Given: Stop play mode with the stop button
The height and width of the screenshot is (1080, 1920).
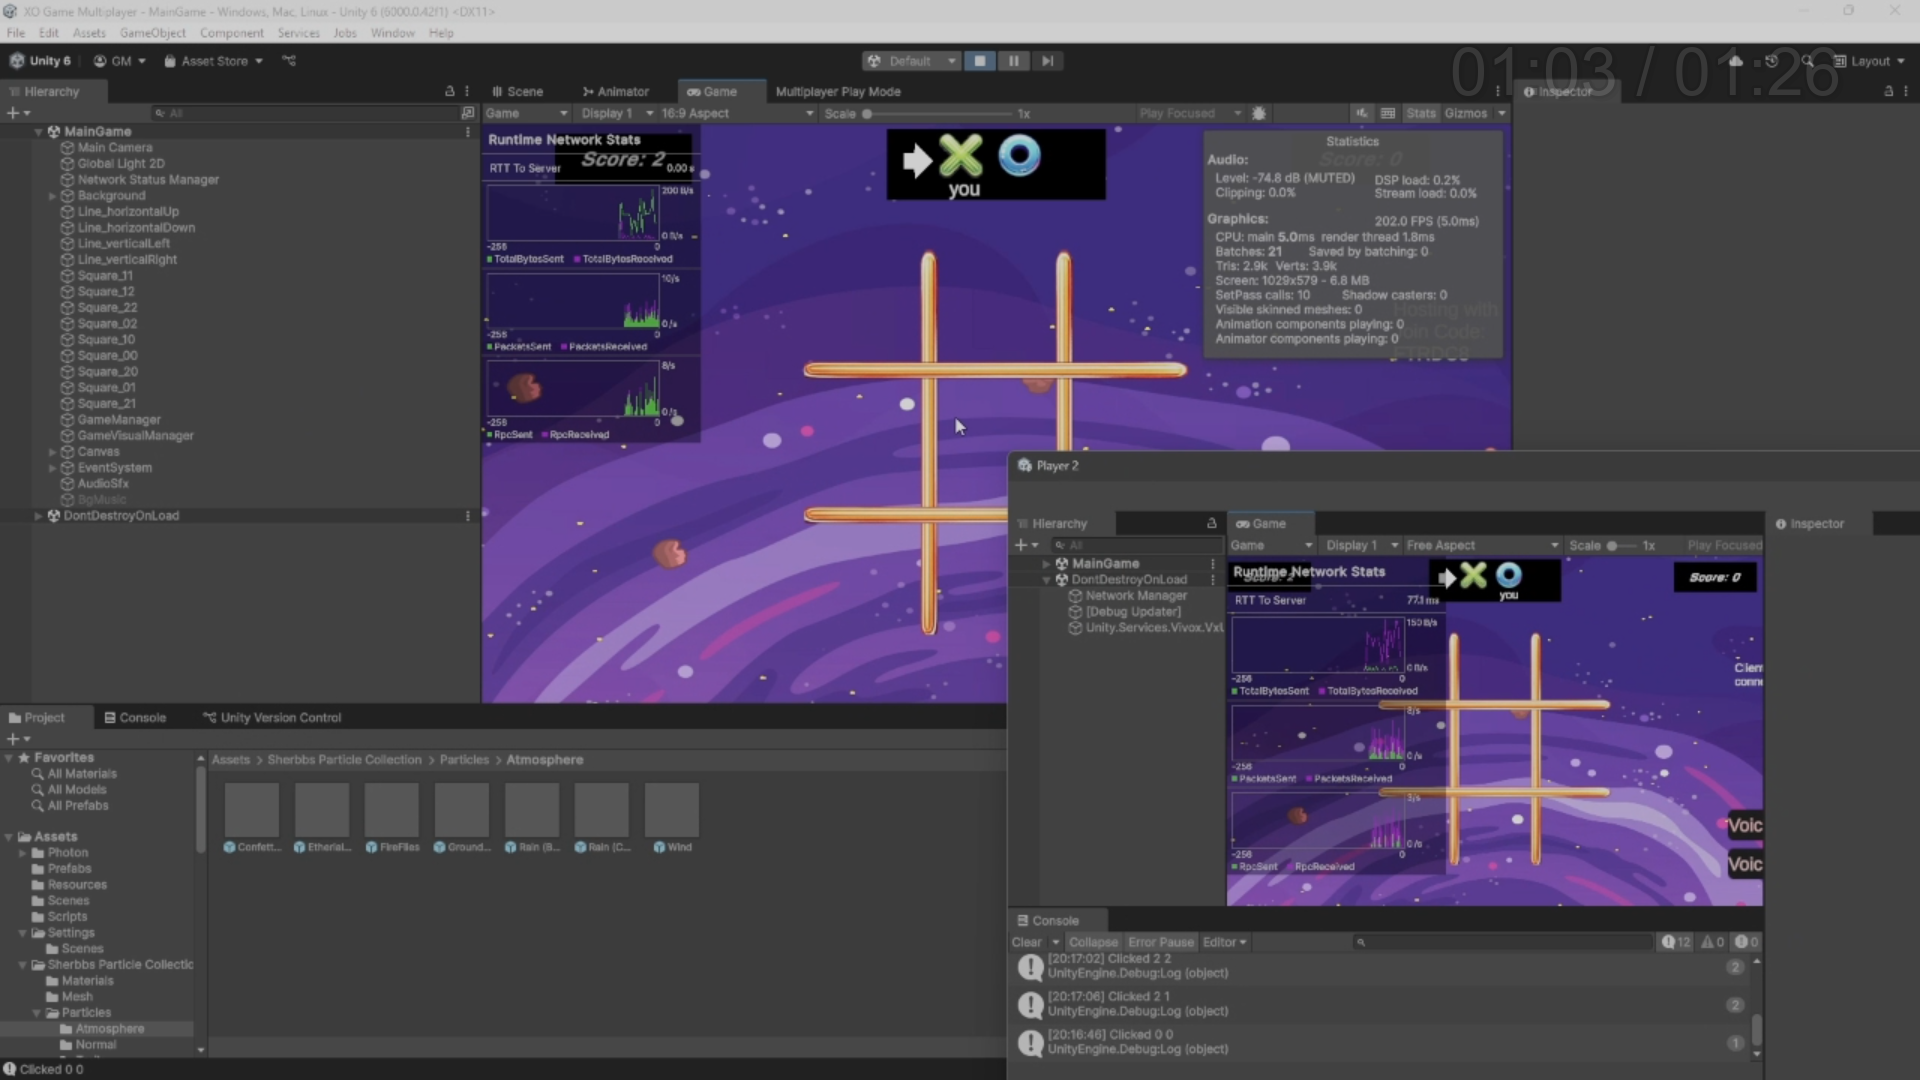Looking at the screenshot, I should (x=979, y=61).
